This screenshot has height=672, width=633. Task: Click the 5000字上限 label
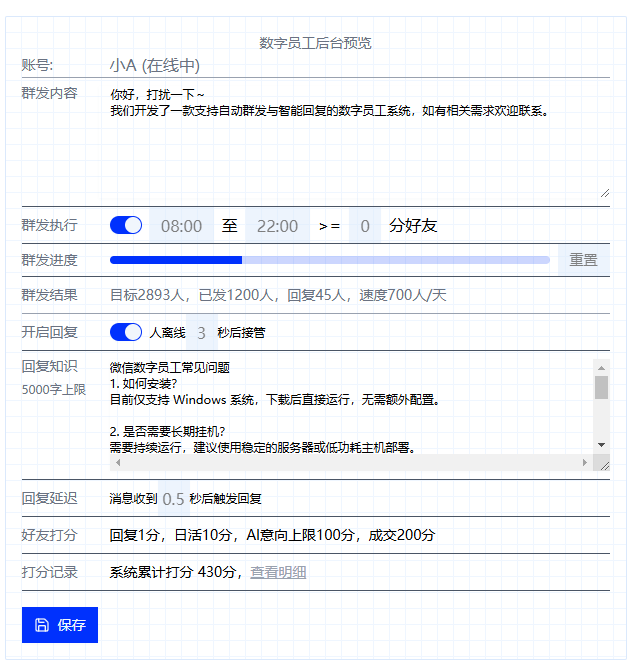click(54, 390)
